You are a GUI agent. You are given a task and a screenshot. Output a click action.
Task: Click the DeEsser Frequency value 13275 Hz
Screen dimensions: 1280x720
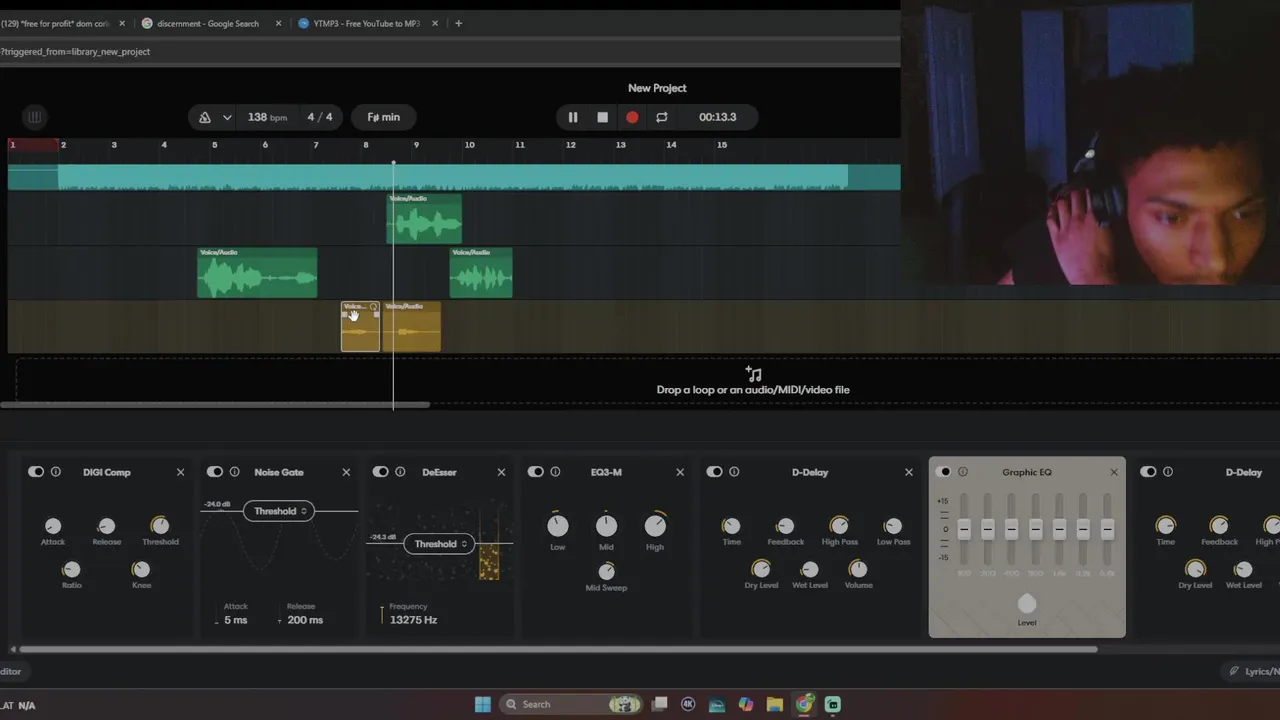coord(413,620)
